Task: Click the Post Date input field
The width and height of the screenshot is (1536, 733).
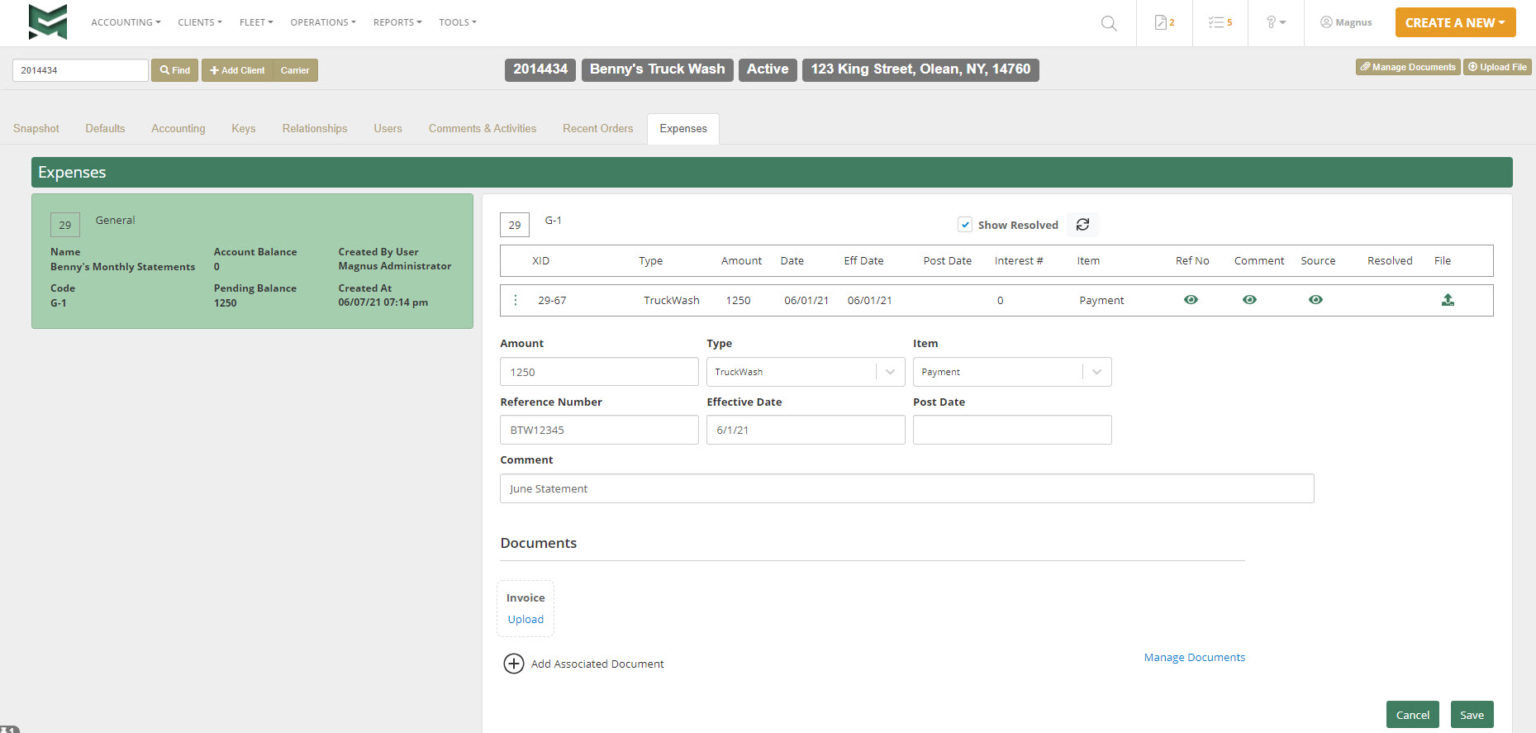Action: 1012,429
